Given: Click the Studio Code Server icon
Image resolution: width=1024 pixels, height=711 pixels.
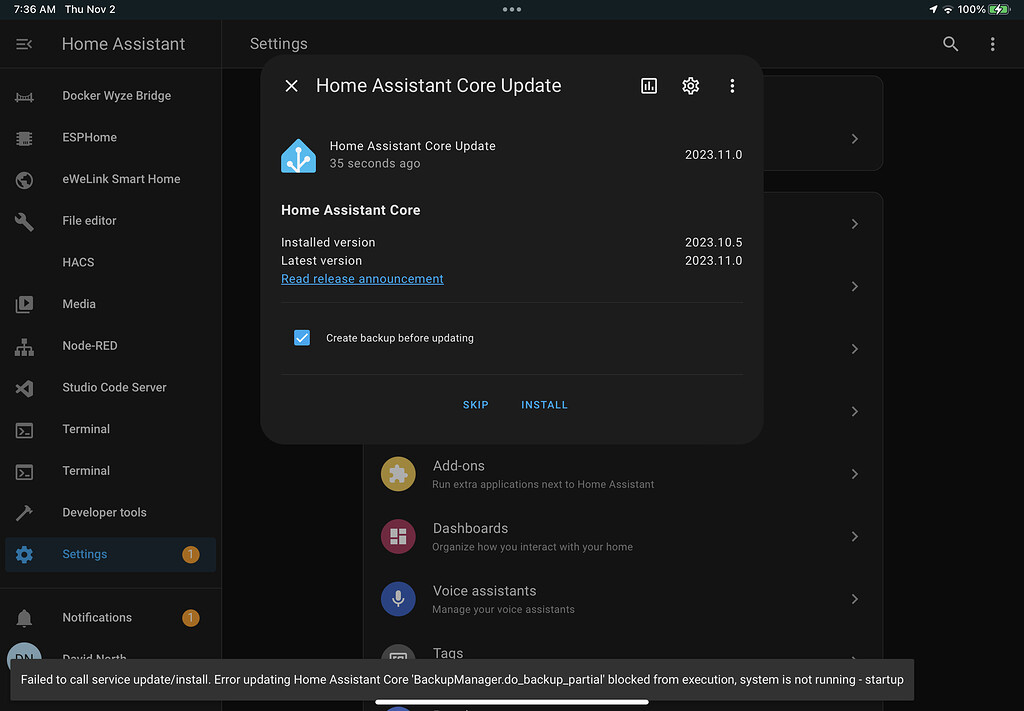Looking at the screenshot, I should tap(24, 388).
